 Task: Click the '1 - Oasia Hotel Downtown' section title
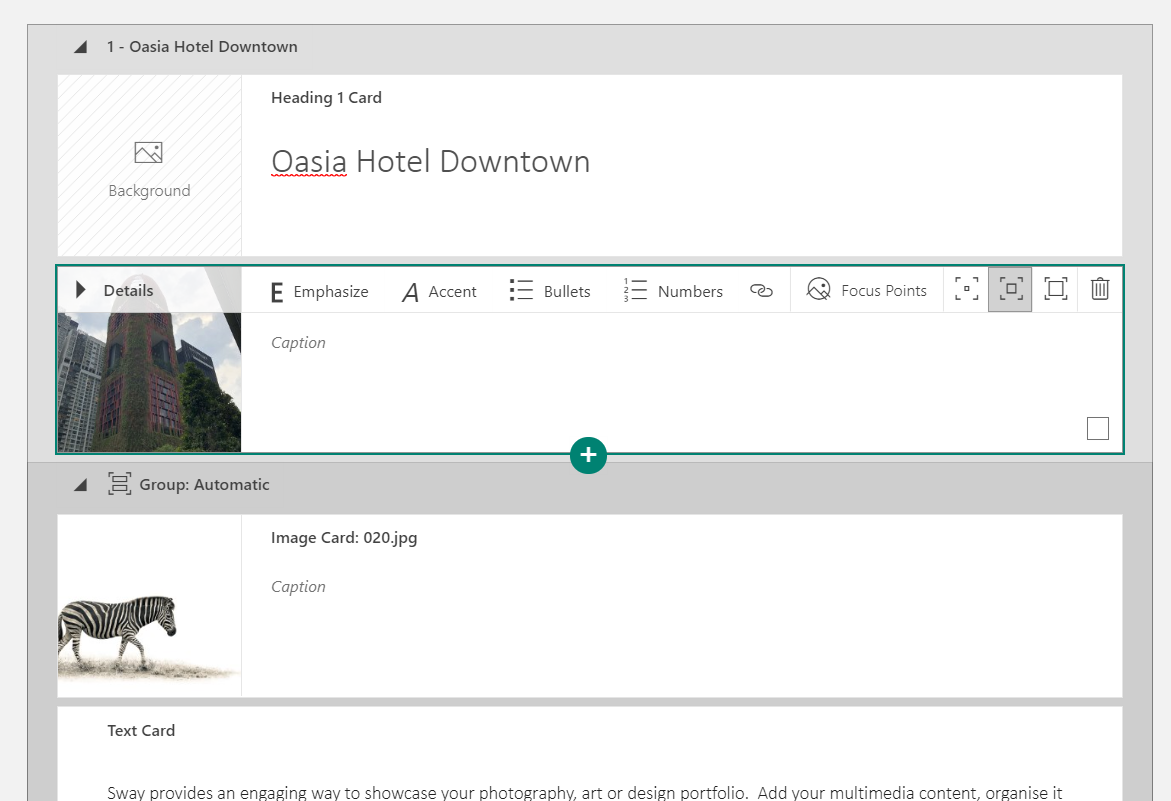[202, 47]
